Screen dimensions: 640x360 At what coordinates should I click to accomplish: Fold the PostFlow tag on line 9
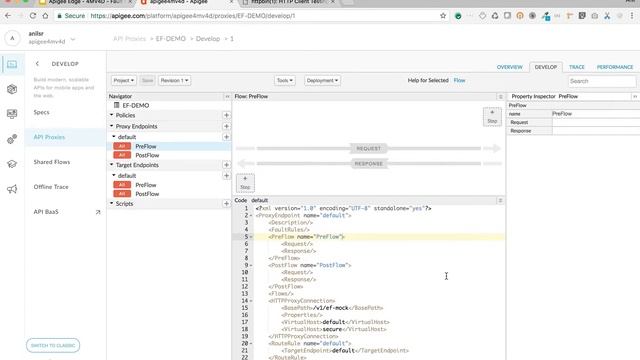click(x=251, y=265)
